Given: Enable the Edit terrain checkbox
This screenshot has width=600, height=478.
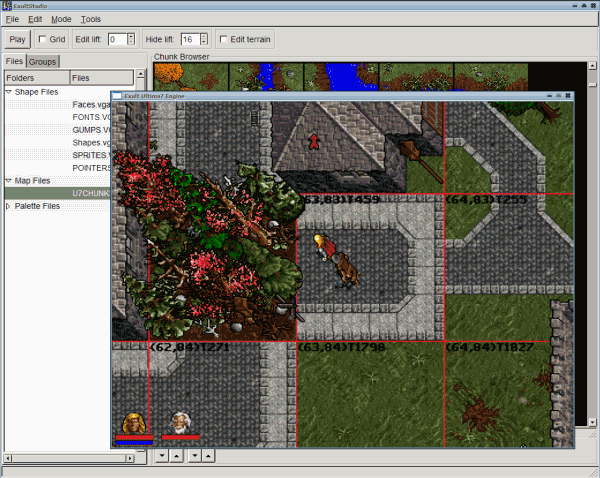Looking at the screenshot, I should click(x=223, y=39).
